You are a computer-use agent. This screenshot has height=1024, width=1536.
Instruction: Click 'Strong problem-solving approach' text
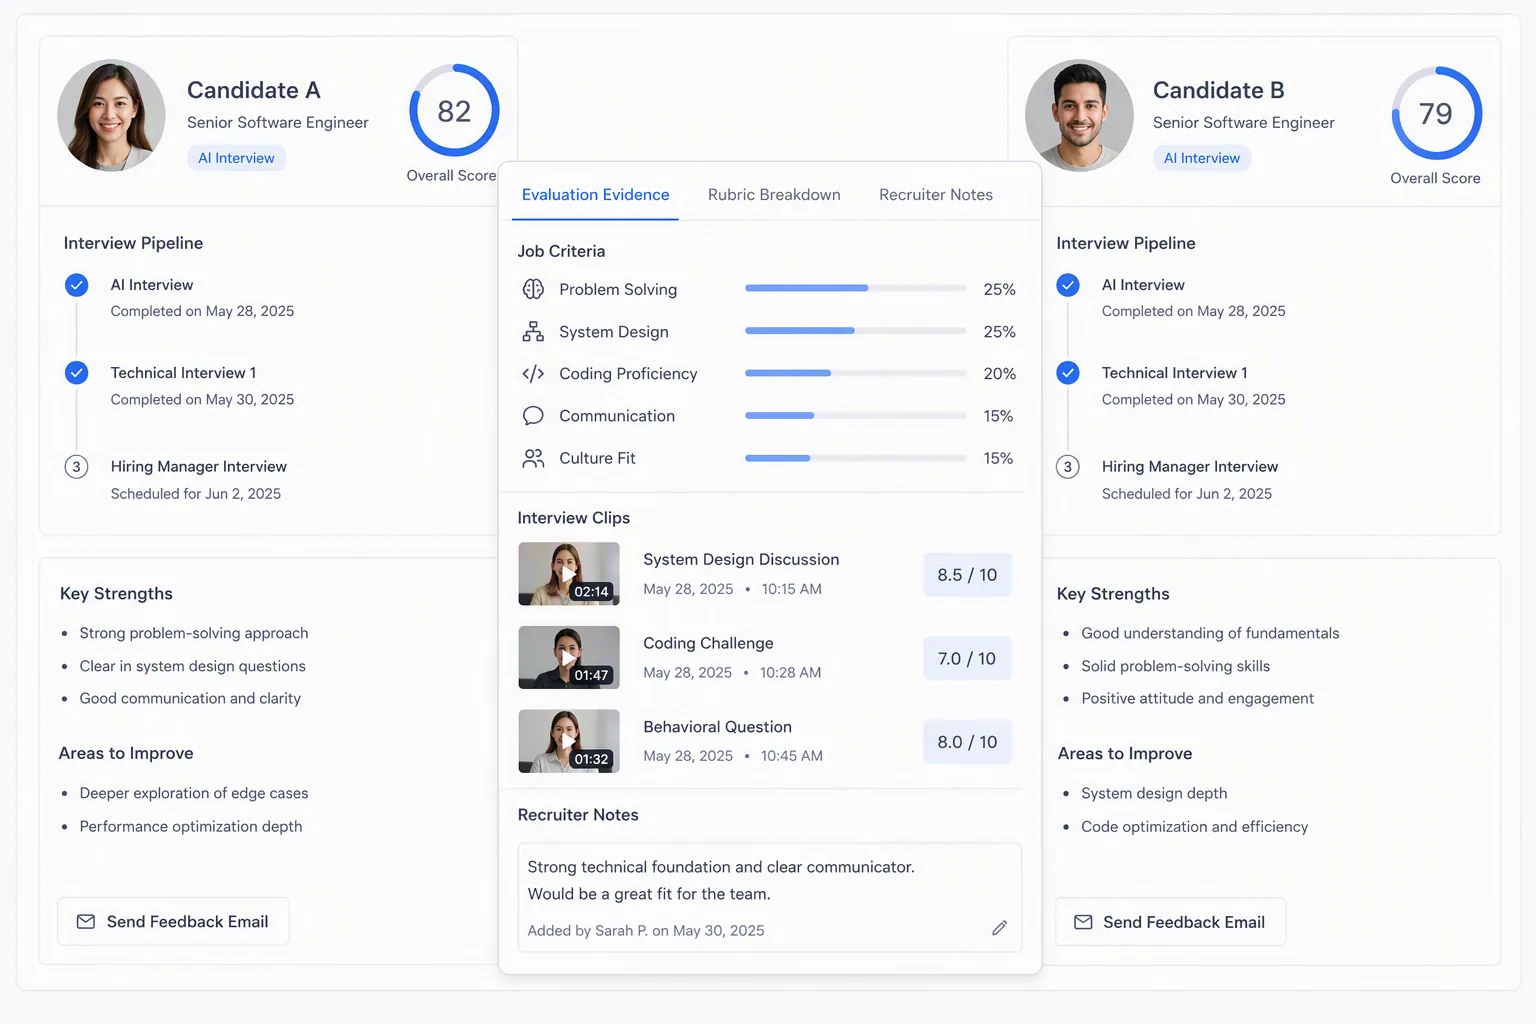click(x=194, y=633)
